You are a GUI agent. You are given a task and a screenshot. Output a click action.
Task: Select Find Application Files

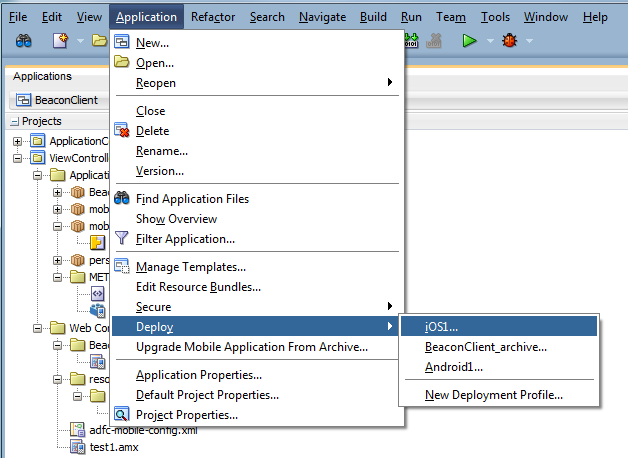tap(258, 199)
